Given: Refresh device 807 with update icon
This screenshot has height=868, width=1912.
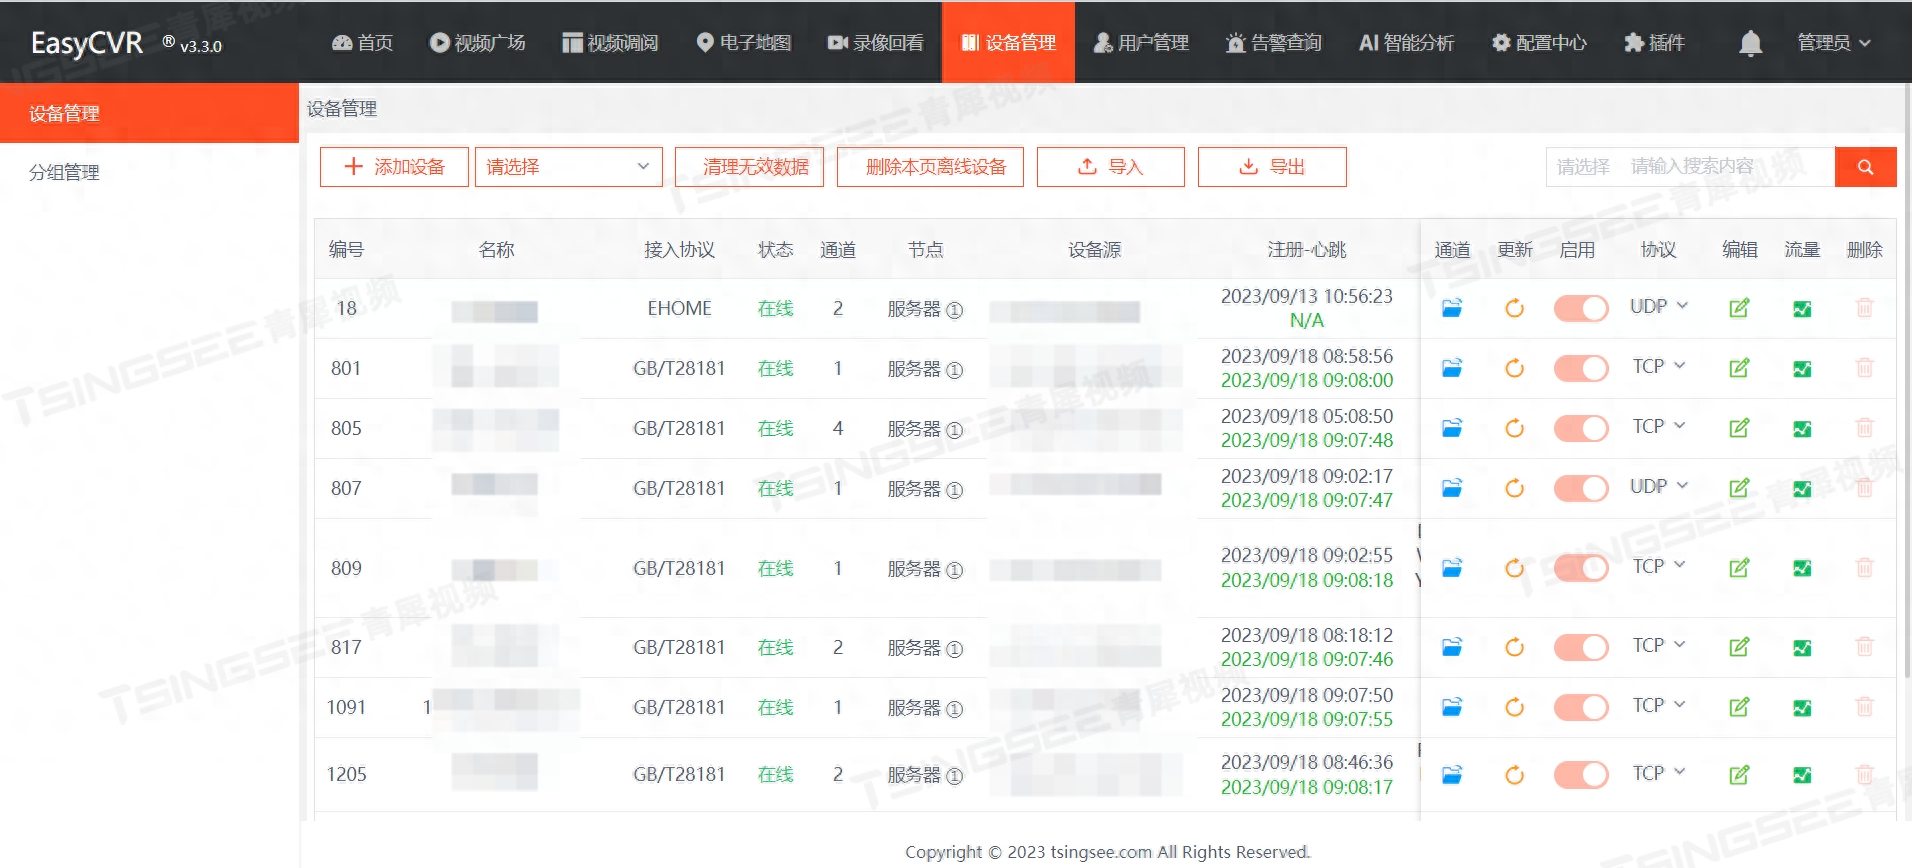Looking at the screenshot, I should click(1514, 488).
